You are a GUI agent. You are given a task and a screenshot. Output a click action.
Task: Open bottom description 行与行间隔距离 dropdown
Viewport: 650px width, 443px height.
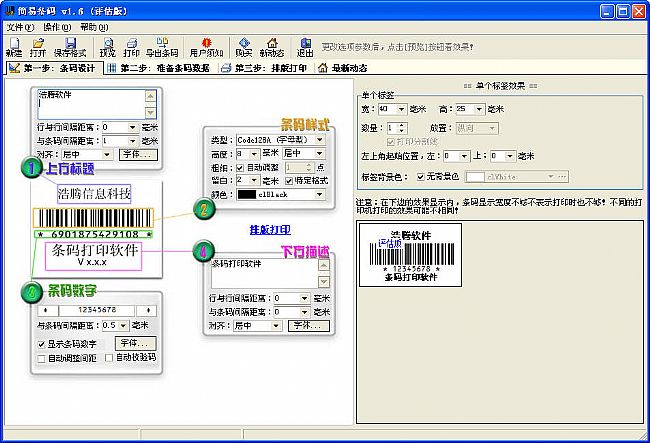[304, 298]
